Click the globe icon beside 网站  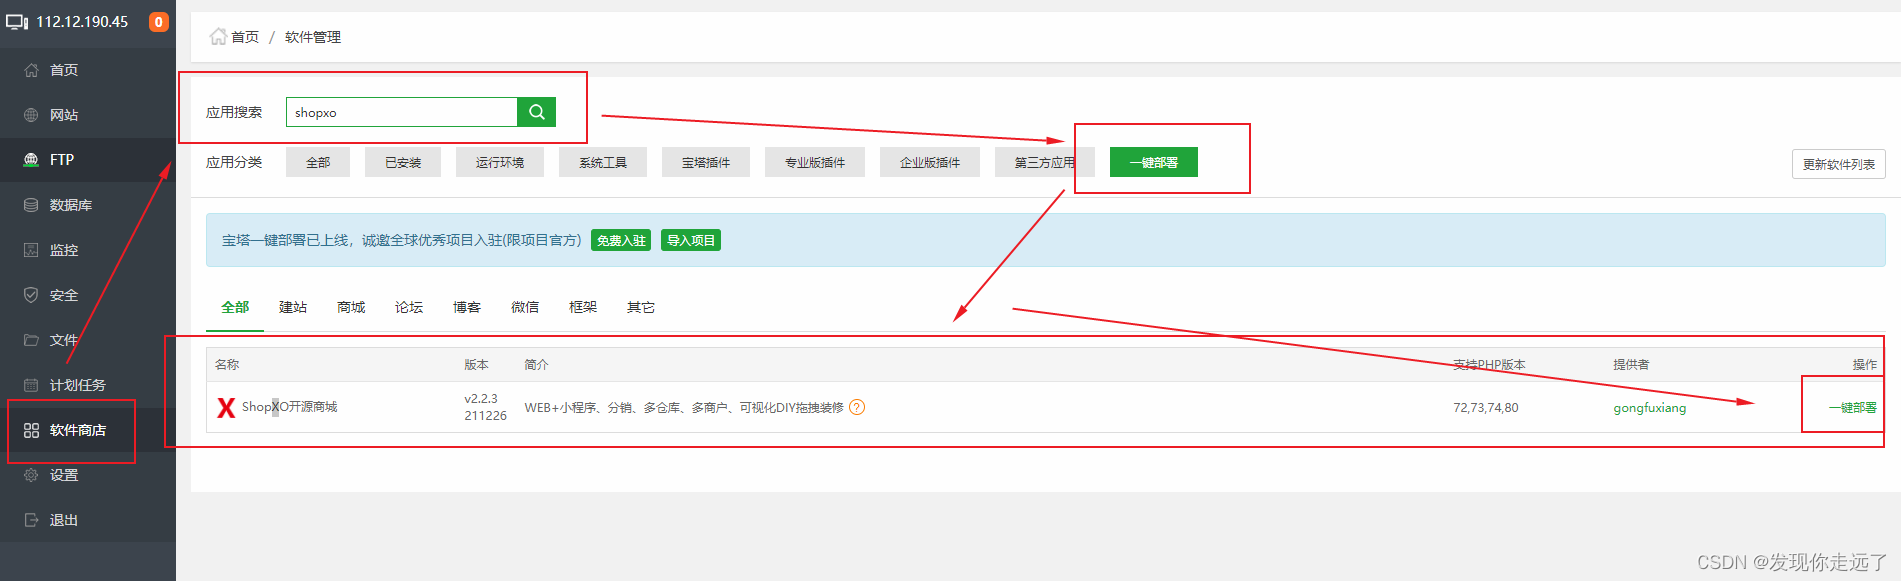[x=31, y=115]
